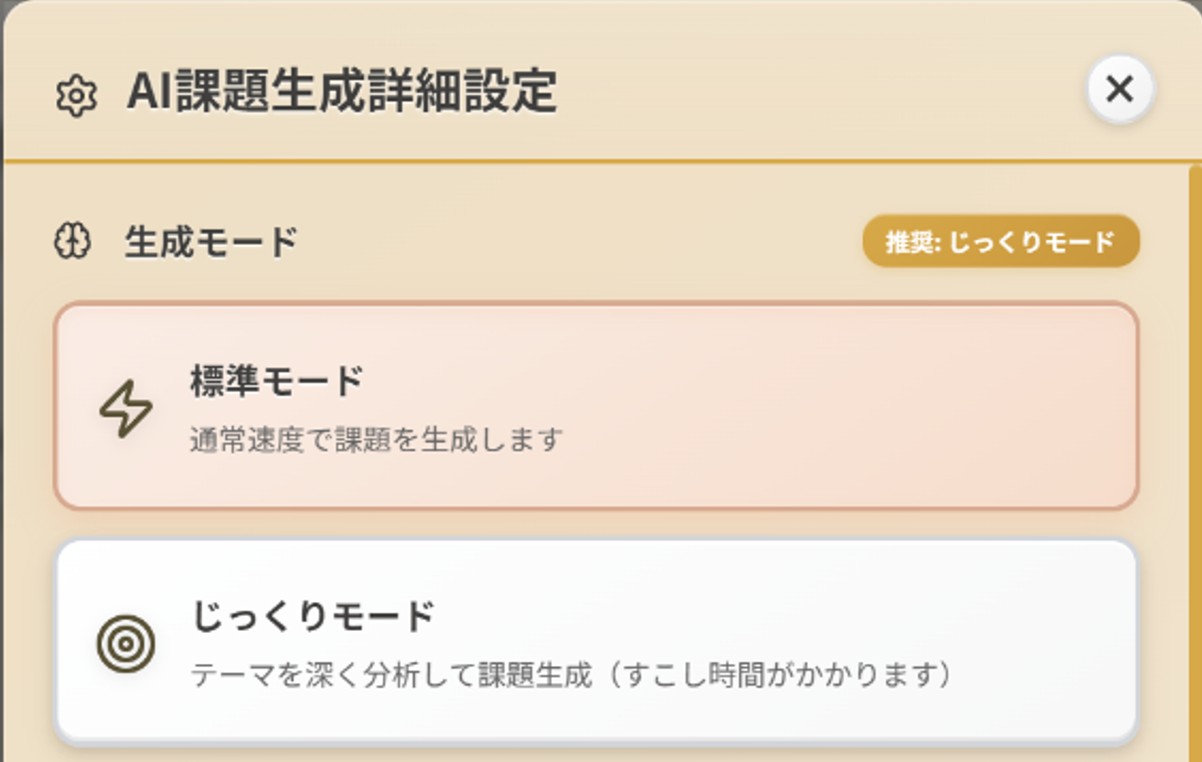Click the 通常速度で課題を生成します description
The height and width of the screenshot is (762, 1202).
376,439
